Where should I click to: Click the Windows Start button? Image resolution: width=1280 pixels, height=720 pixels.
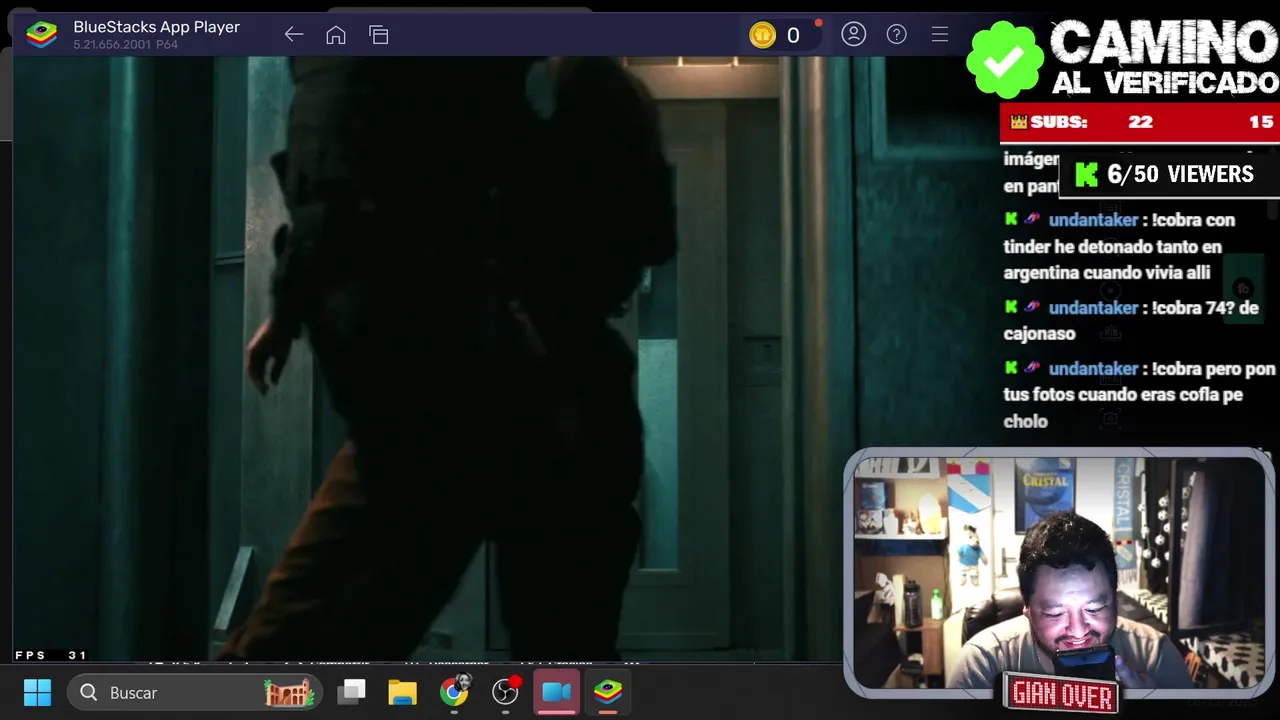point(37,692)
